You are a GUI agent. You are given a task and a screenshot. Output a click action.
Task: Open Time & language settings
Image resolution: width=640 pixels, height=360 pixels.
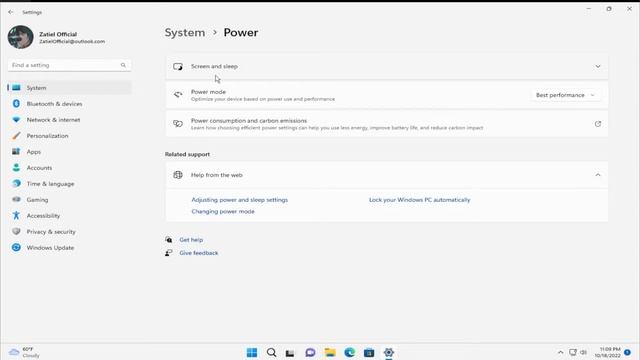pos(69,184)
